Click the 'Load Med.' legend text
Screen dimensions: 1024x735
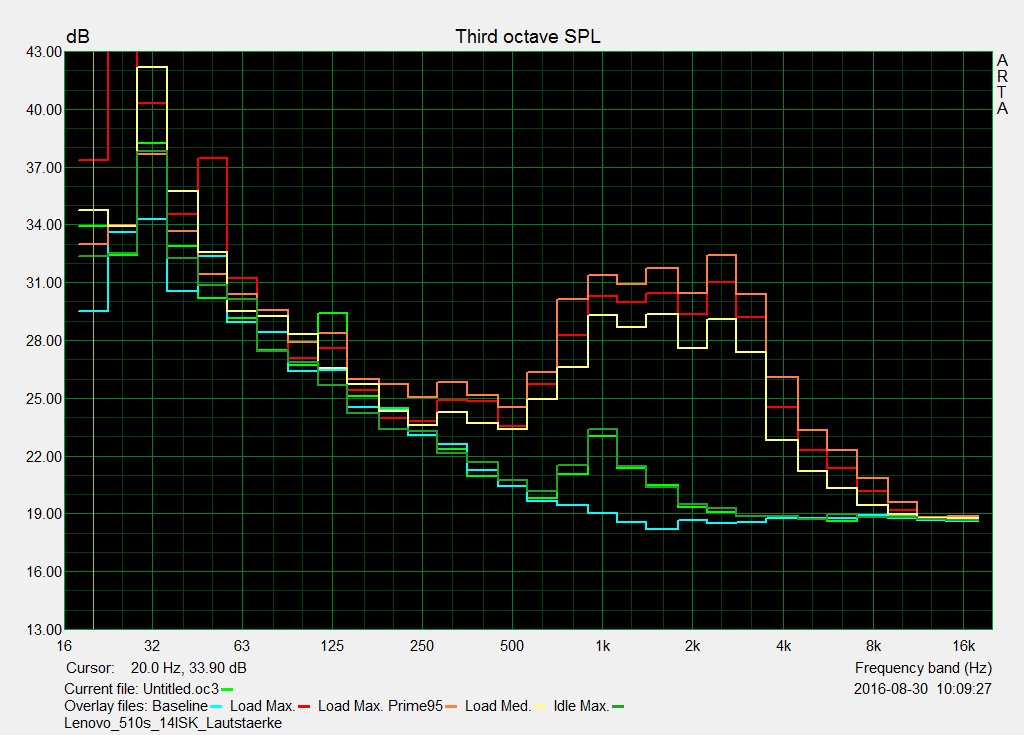coord(498,706)
